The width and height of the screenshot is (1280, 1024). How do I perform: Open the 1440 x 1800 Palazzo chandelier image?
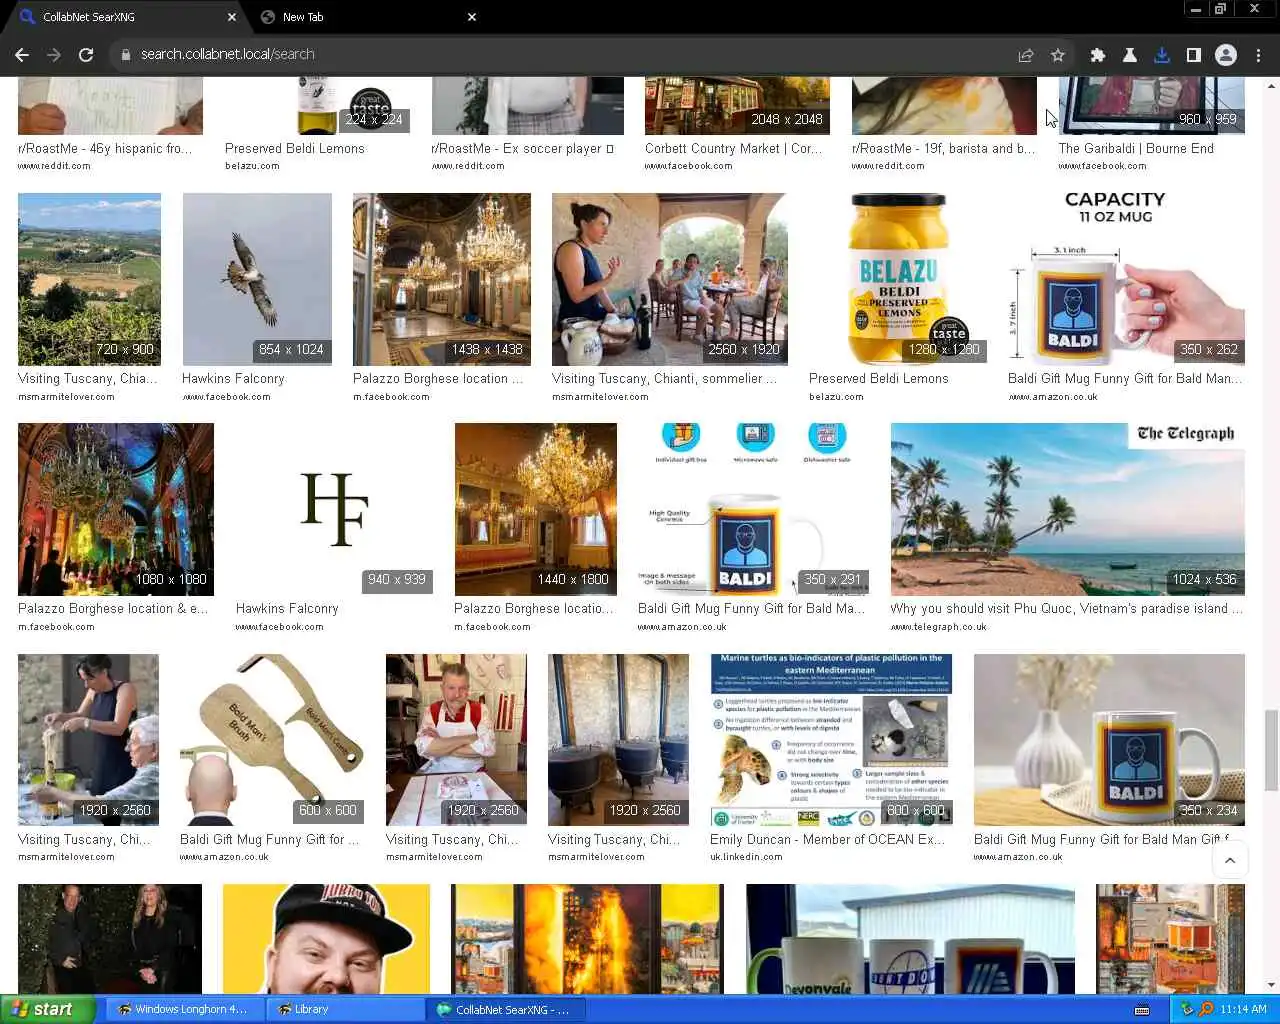pos(535,509)
